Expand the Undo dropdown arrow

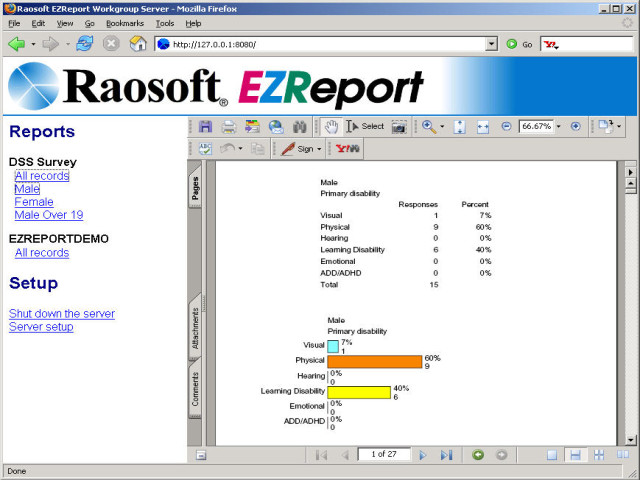[x=240, y=149]
